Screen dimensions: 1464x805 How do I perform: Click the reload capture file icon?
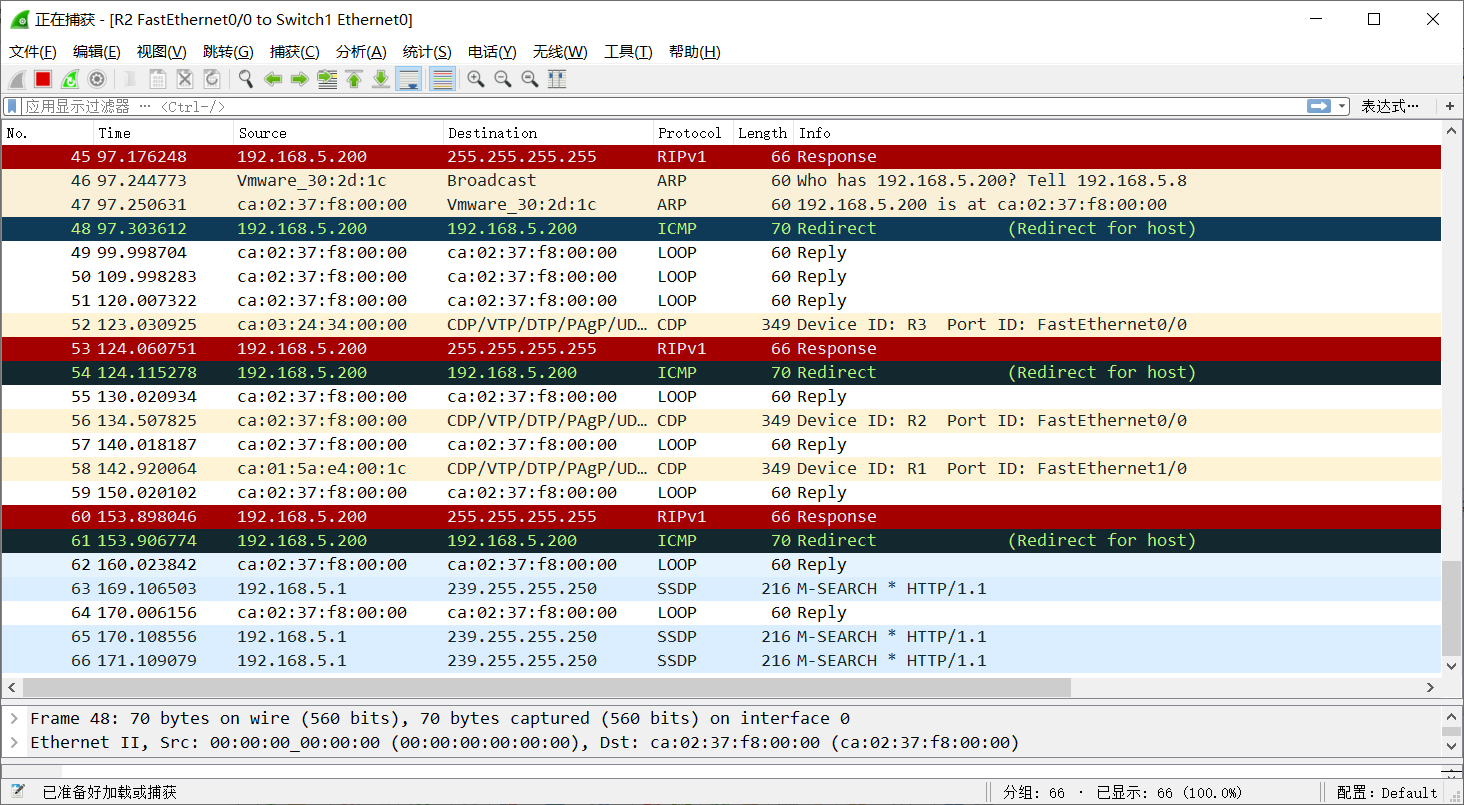tap(212, 79)
